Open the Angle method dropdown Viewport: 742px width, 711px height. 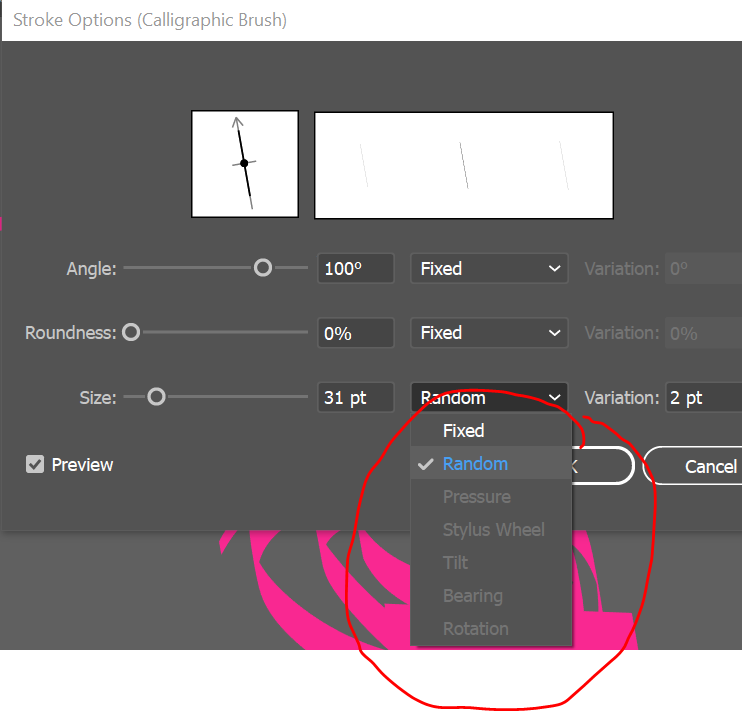point(489,269)
